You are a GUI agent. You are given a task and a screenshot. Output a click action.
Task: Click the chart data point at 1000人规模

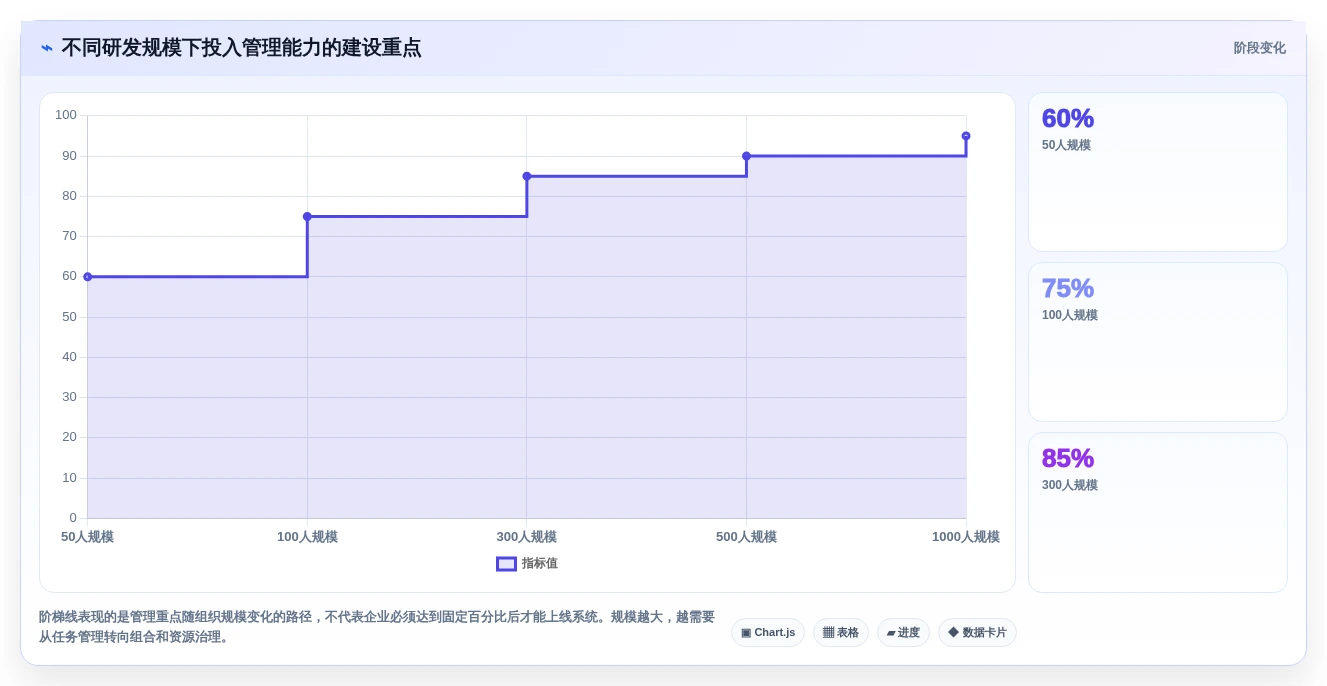(966, 136)
